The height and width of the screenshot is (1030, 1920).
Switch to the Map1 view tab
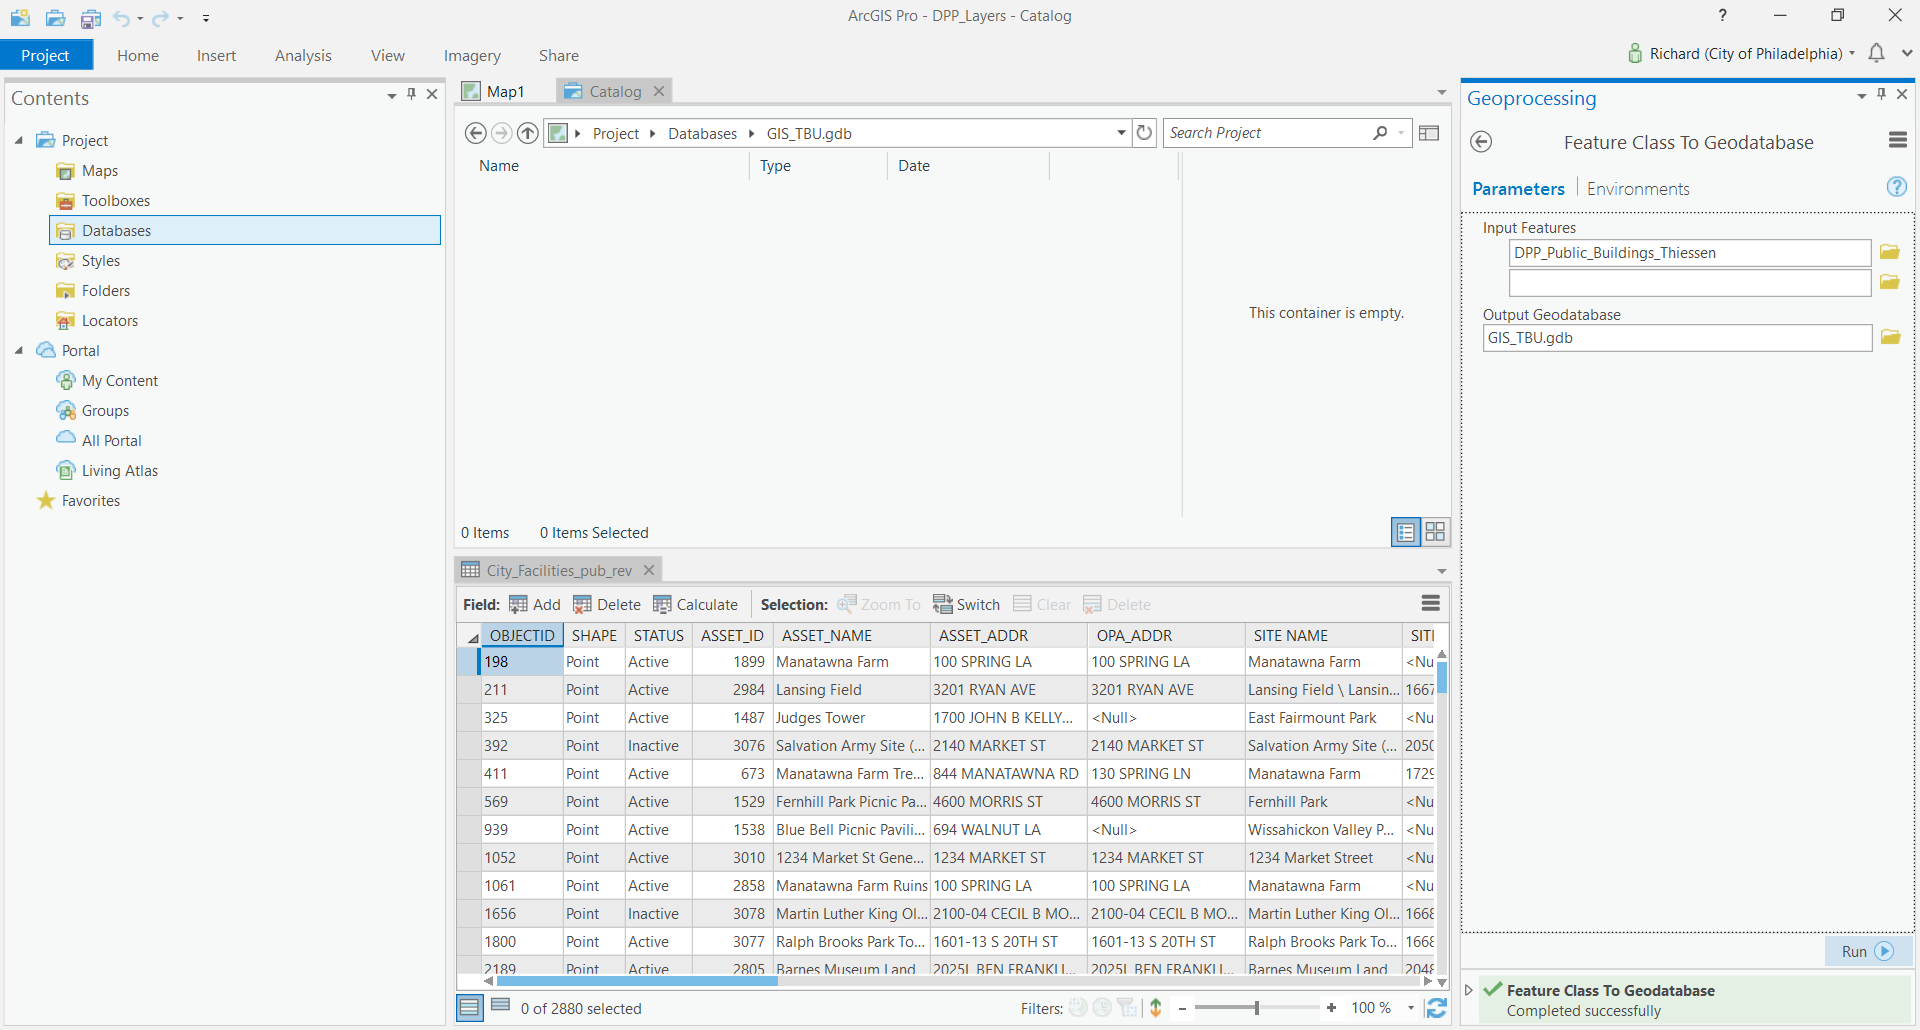(494, 91)
